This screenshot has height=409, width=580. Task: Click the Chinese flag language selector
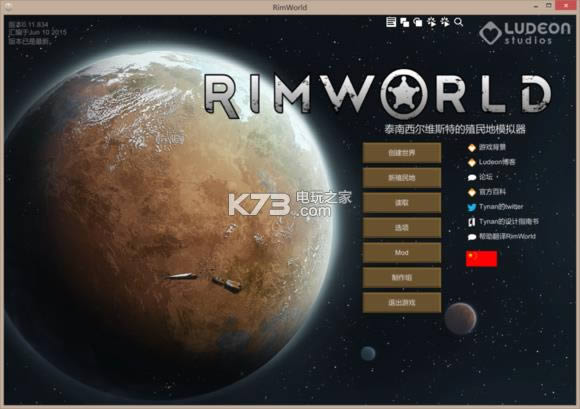[x=481, y=258]
